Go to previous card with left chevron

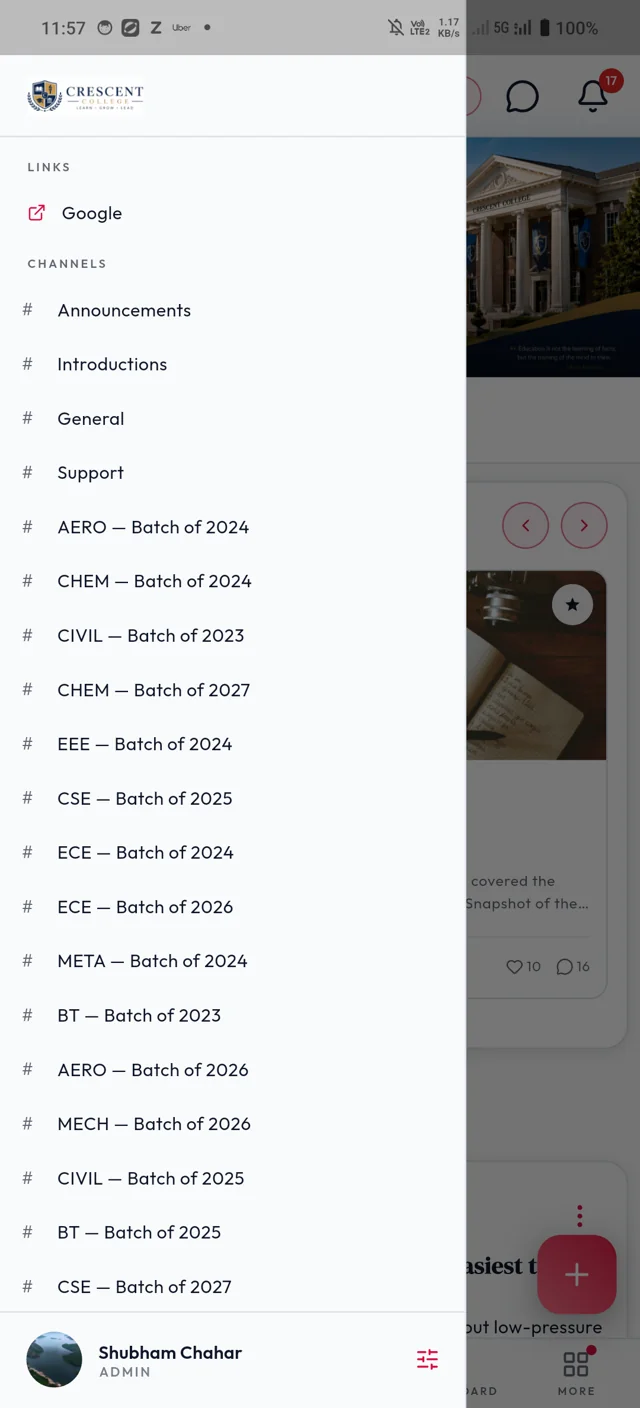point(525,525)
